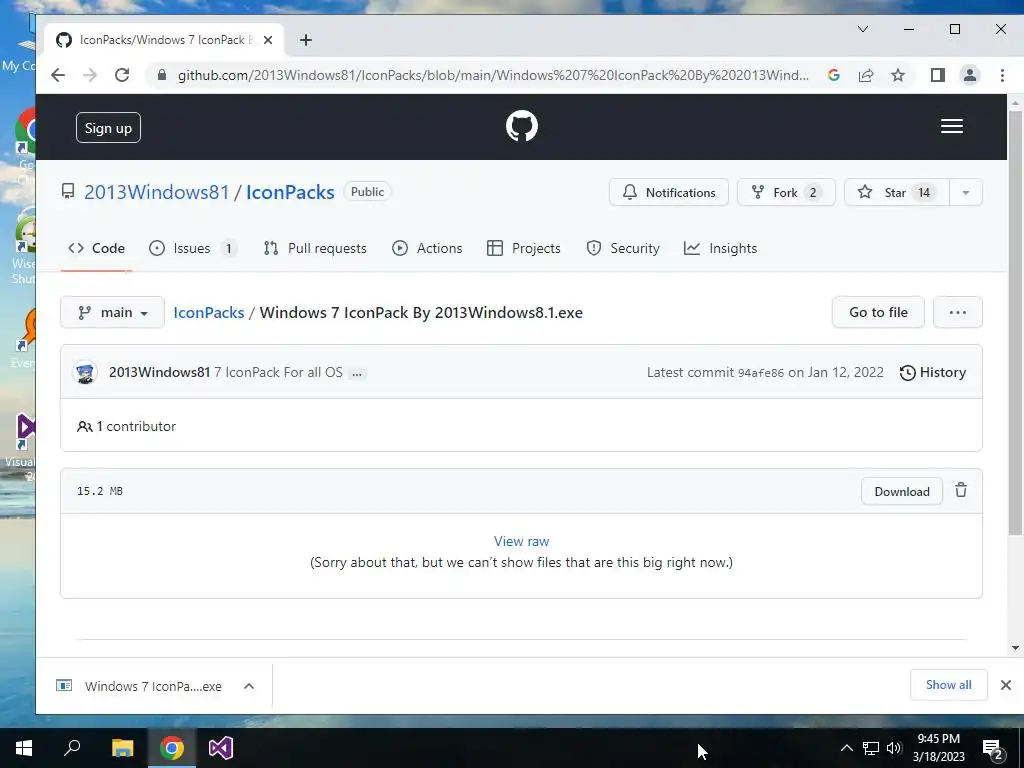
Task: Go back with the browser arrow
Action: 58,75
